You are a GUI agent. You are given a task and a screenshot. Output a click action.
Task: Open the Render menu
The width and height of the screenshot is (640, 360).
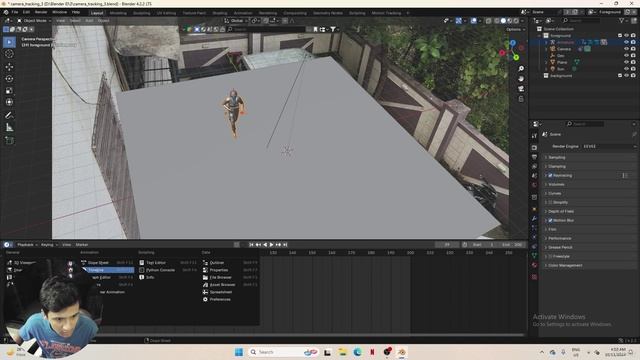(41, 12)
